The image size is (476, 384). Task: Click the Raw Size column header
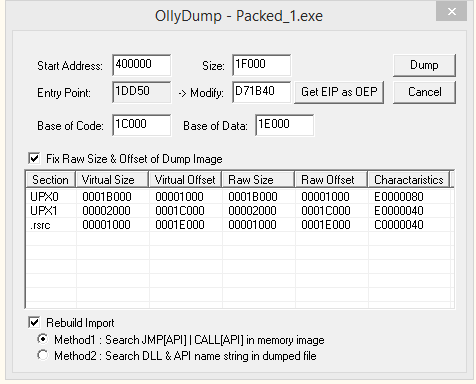(x=258, y=180)
